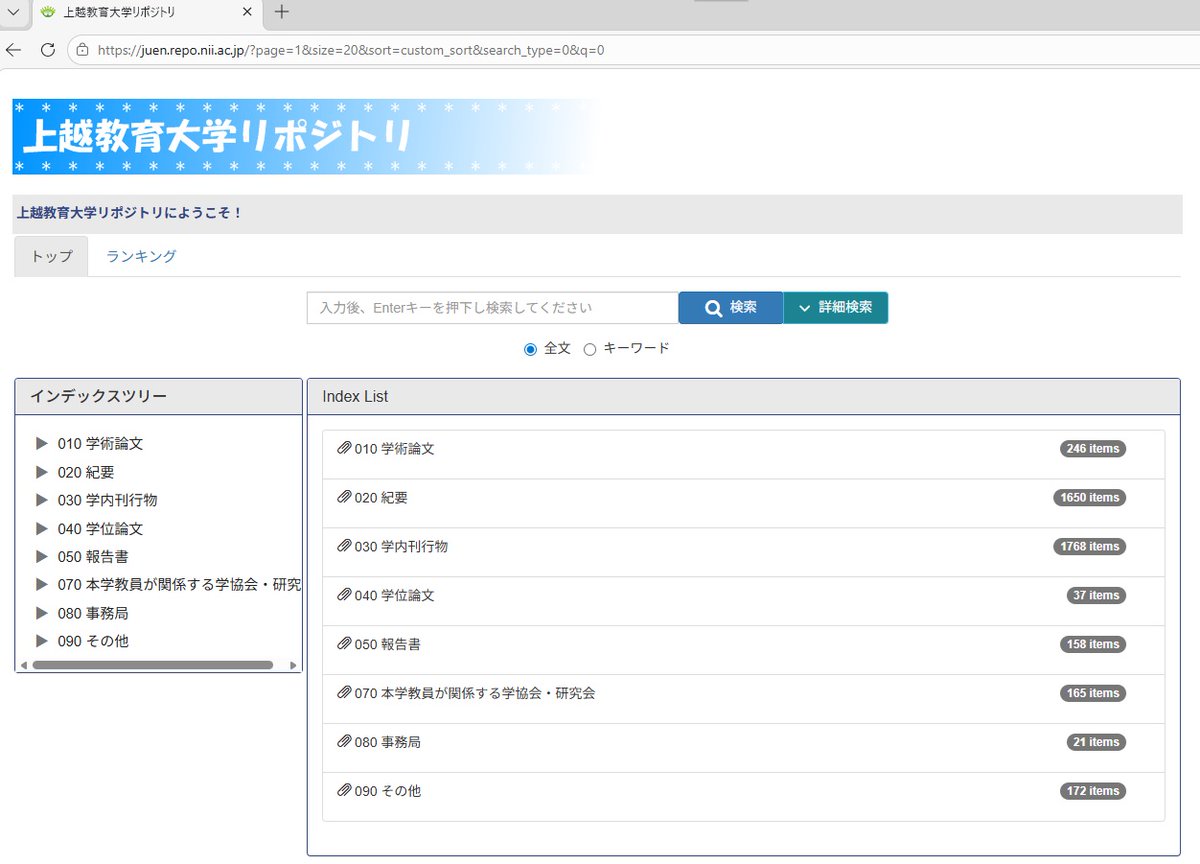Open 010 学術論文 in the Index List
This screenshot has height=864, width=1200.
(395, 449)
